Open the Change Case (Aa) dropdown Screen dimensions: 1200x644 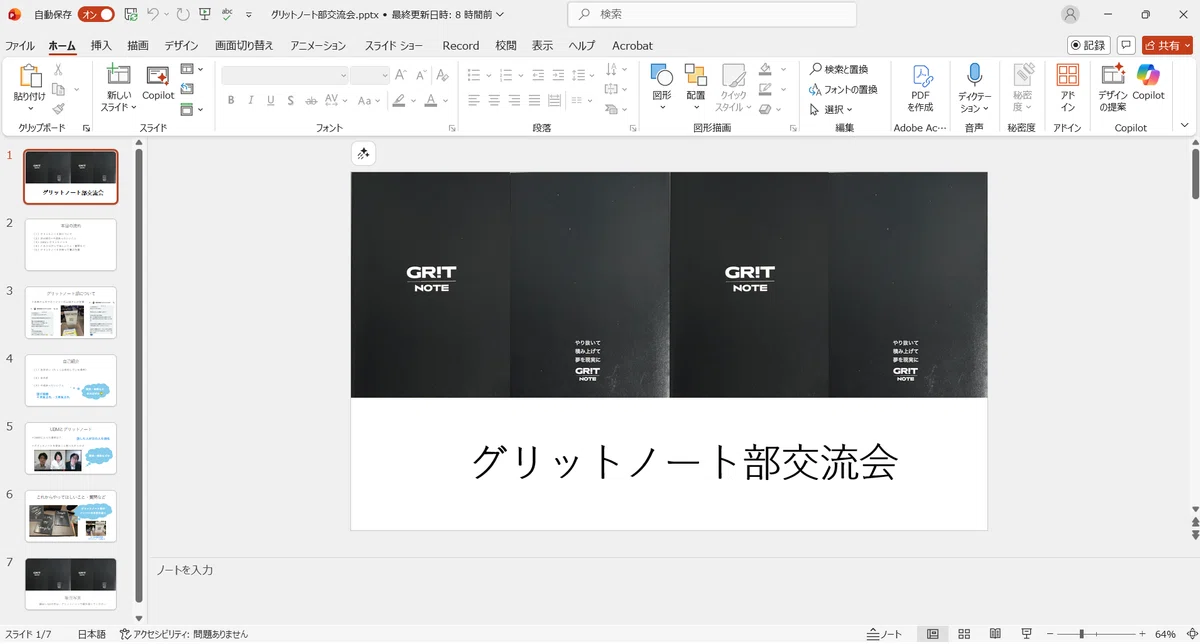369,100
